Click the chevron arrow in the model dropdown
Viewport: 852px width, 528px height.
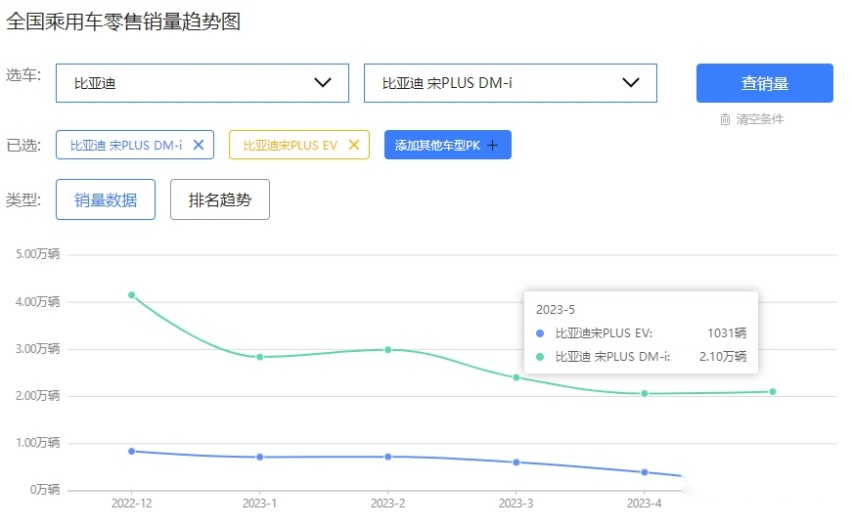(630, 83)
